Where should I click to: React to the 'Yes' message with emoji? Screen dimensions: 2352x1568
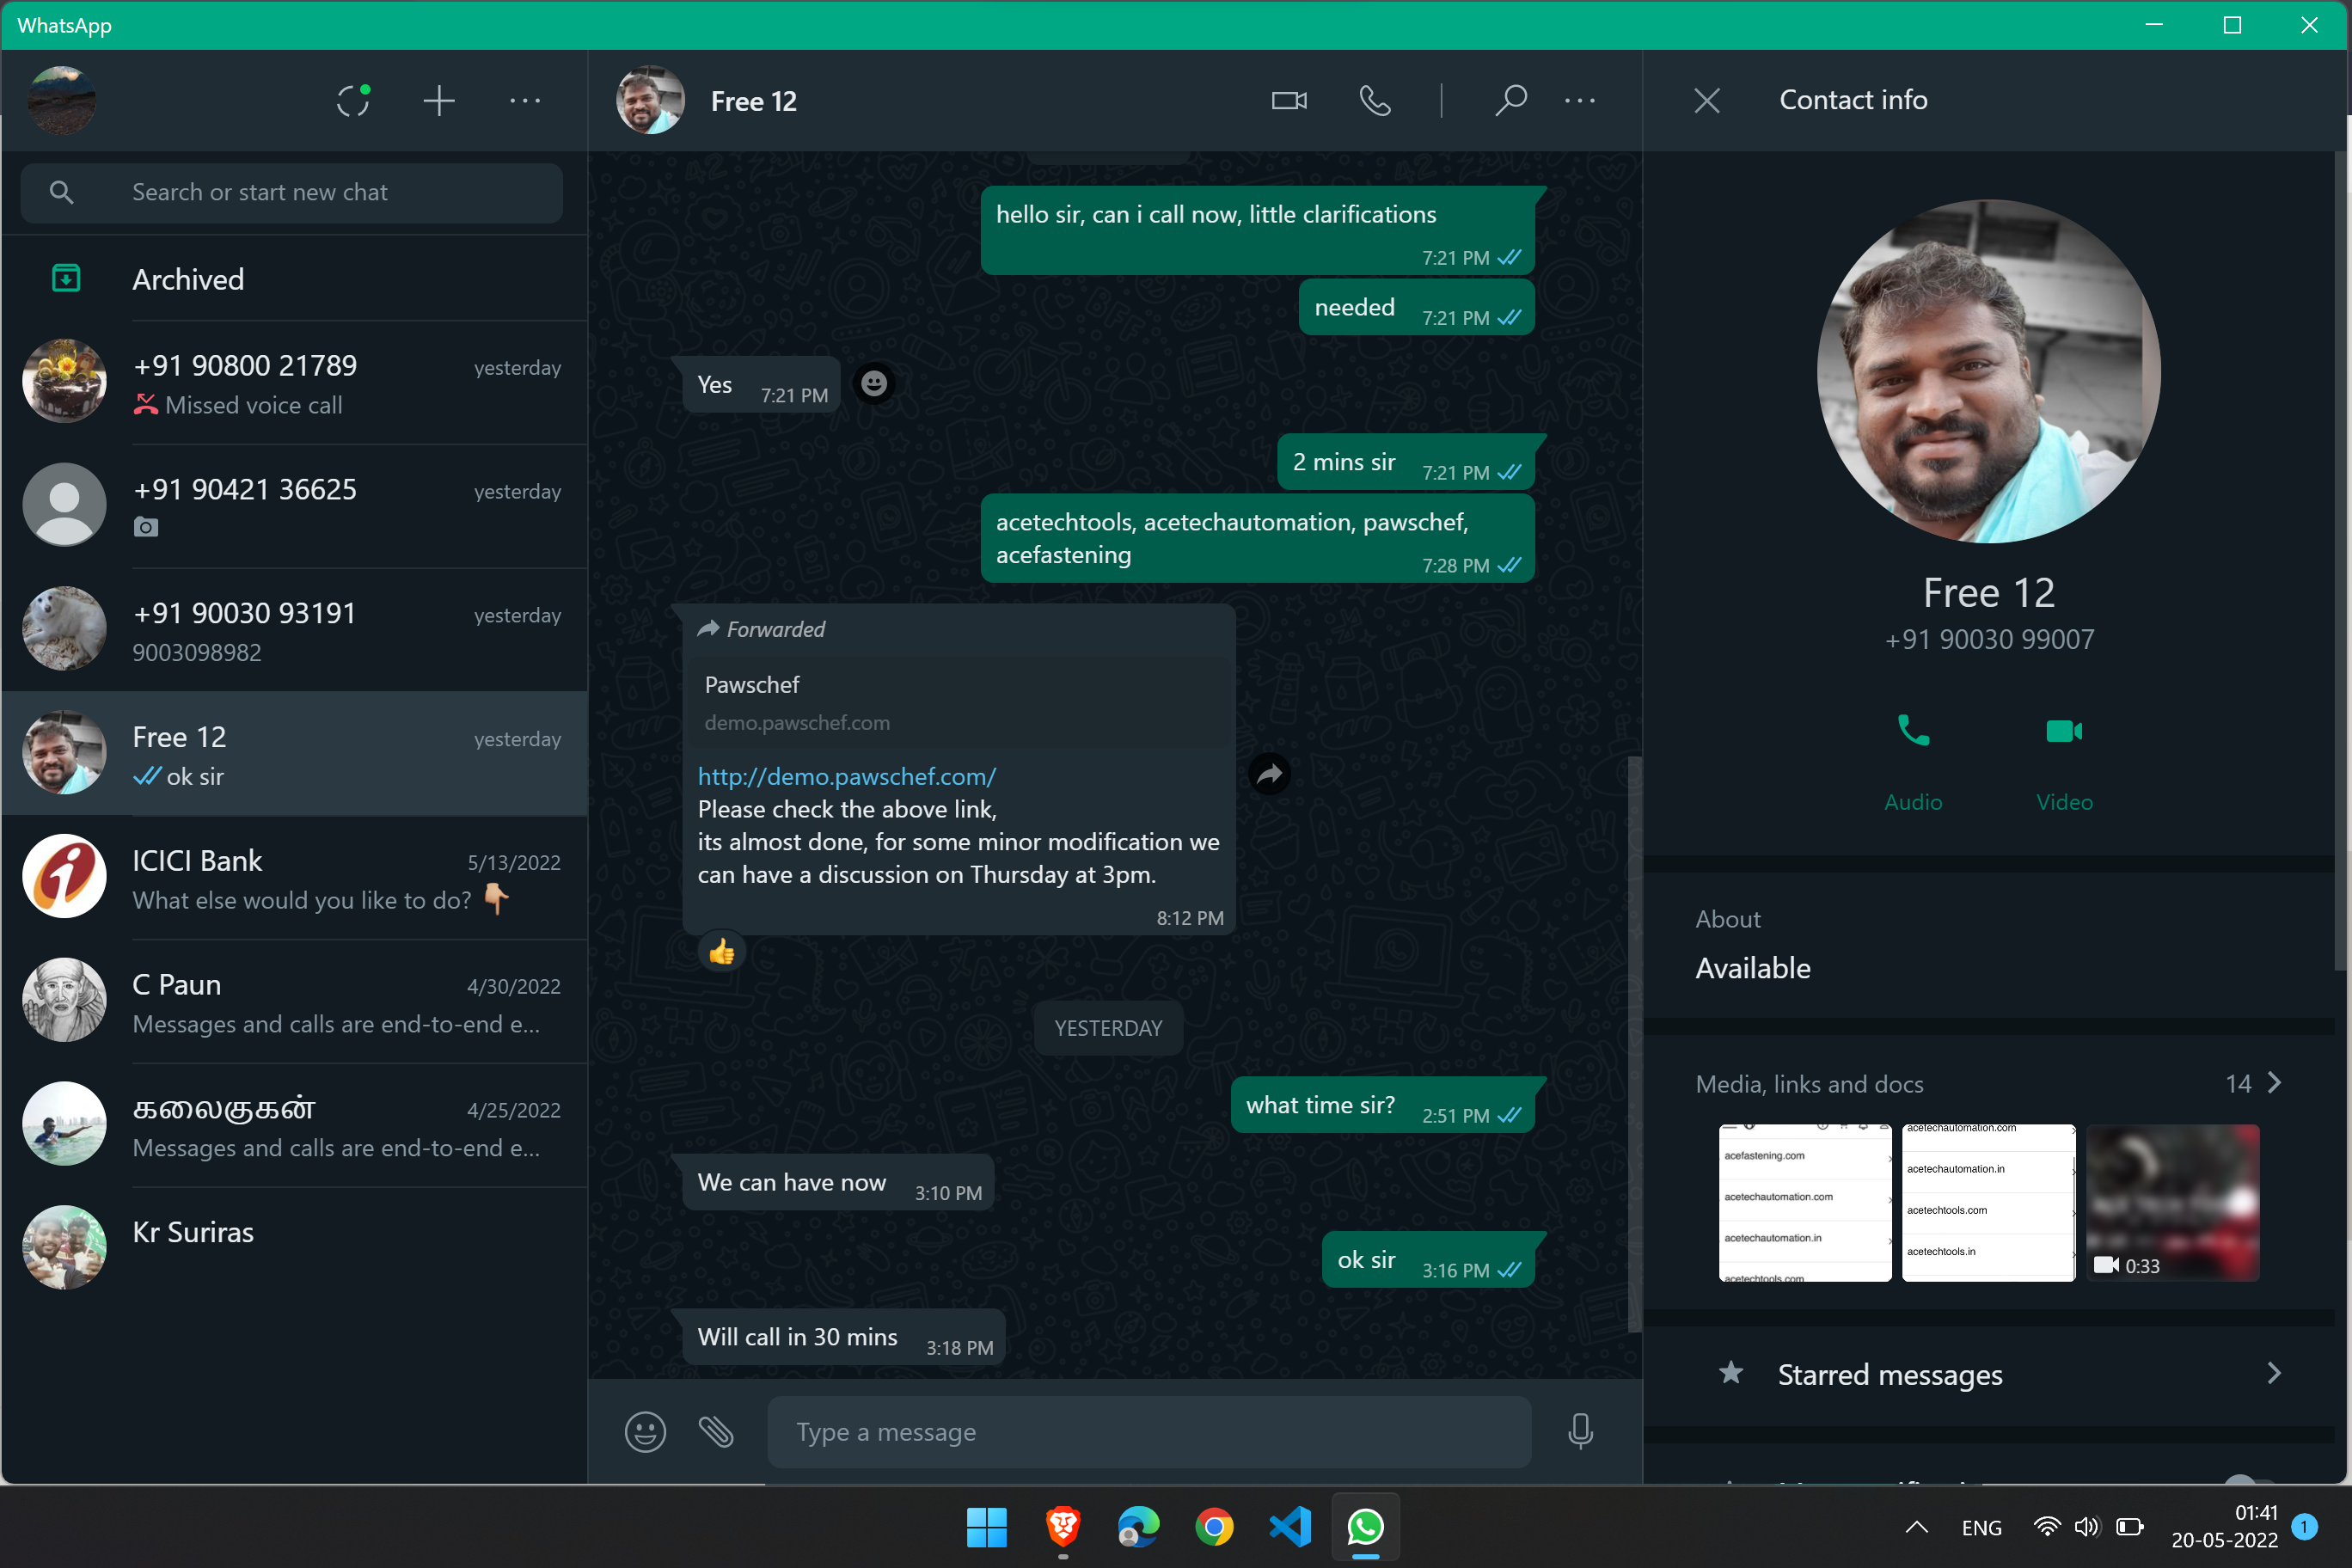click(x=874, y=384)
